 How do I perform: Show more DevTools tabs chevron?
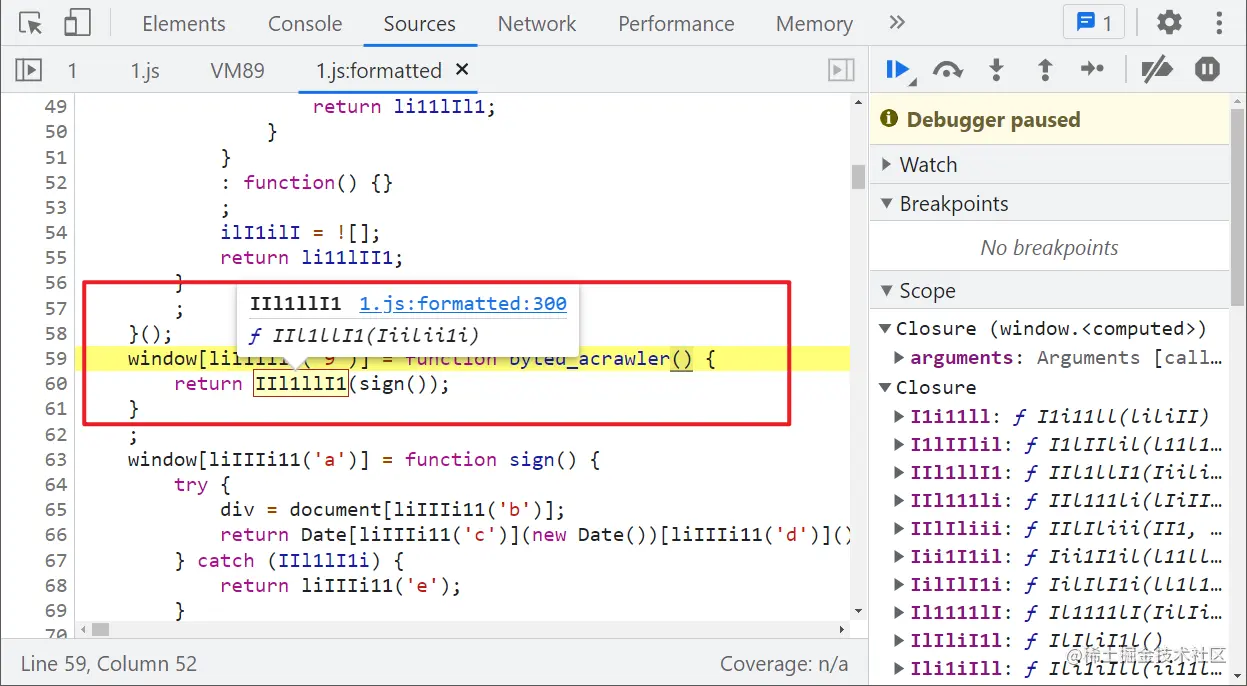(x=897, y=23)
